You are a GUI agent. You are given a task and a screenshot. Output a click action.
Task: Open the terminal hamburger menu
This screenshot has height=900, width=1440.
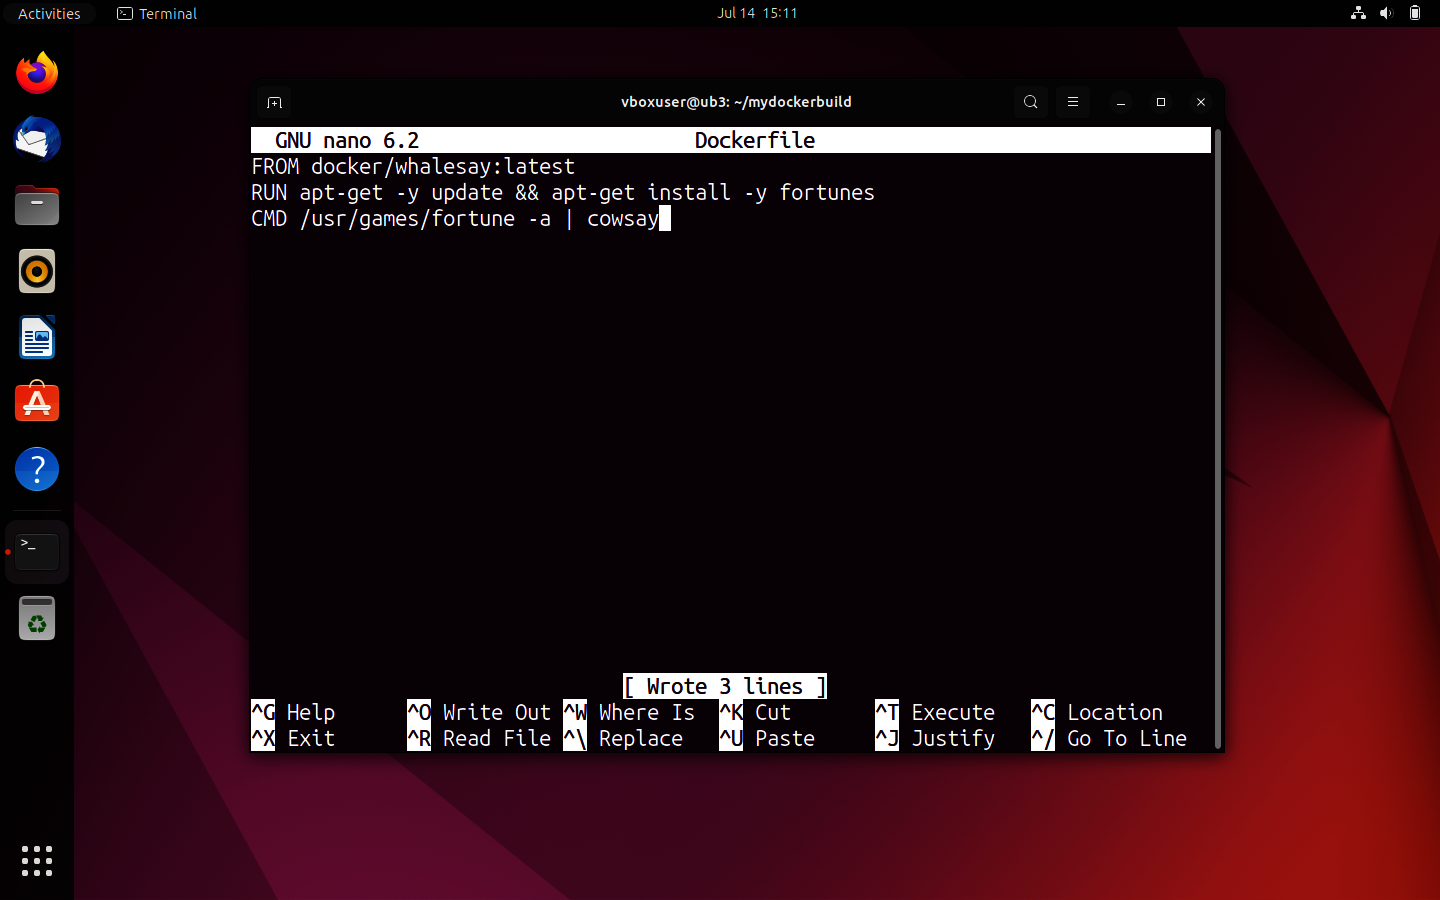point(1072,102)
